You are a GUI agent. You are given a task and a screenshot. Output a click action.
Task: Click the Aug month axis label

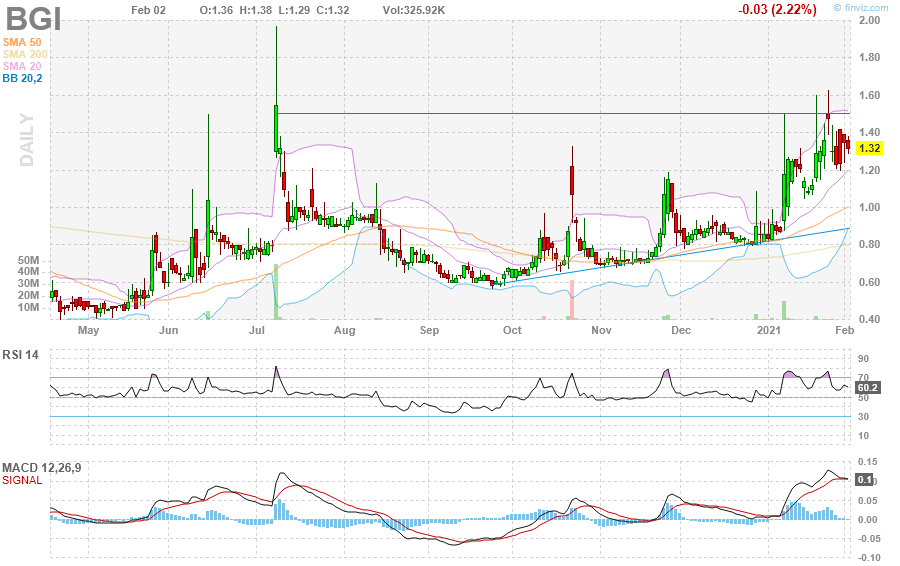[x=344, y=330]
